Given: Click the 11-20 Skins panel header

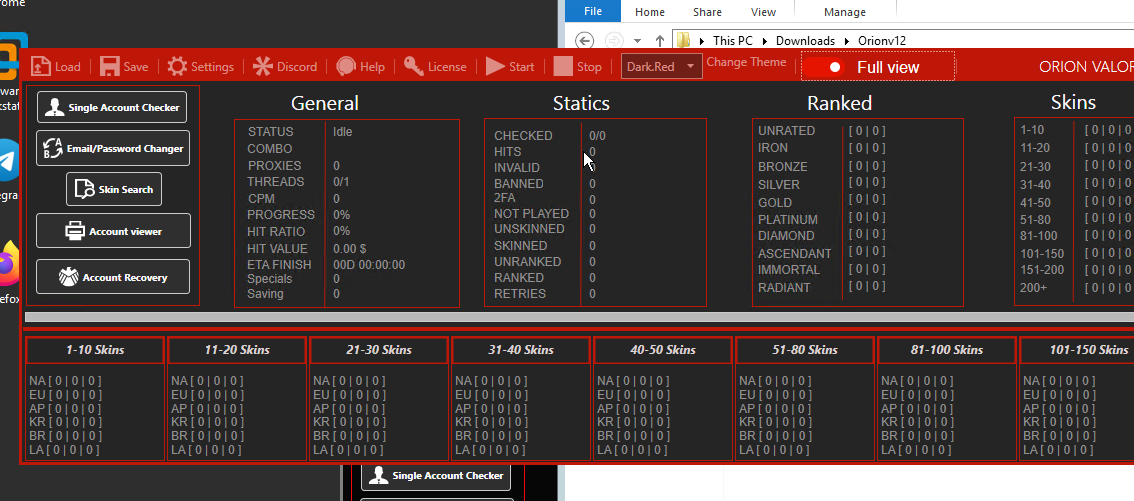Looking at the screenshot, I should (x=236, y=350).
